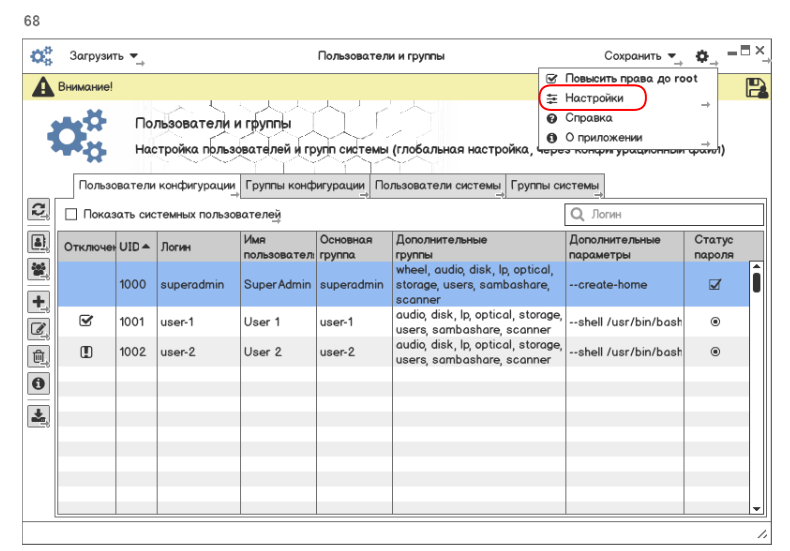Switch to 'Группы конфигурации' tab

[x=305, y=186]
